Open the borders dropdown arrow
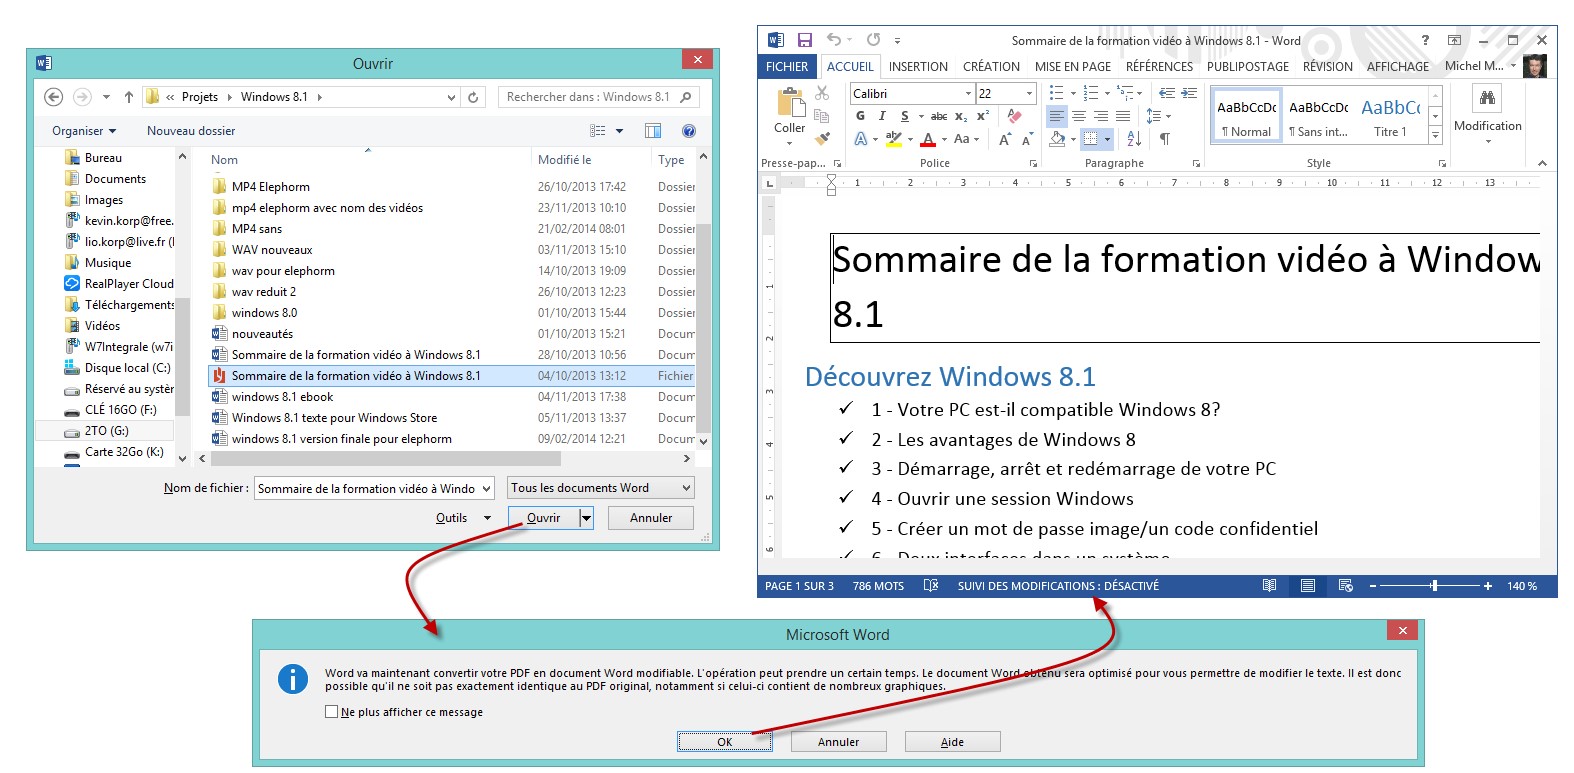Screen dimensions: 1574x773 click(x=1108, y=139)
